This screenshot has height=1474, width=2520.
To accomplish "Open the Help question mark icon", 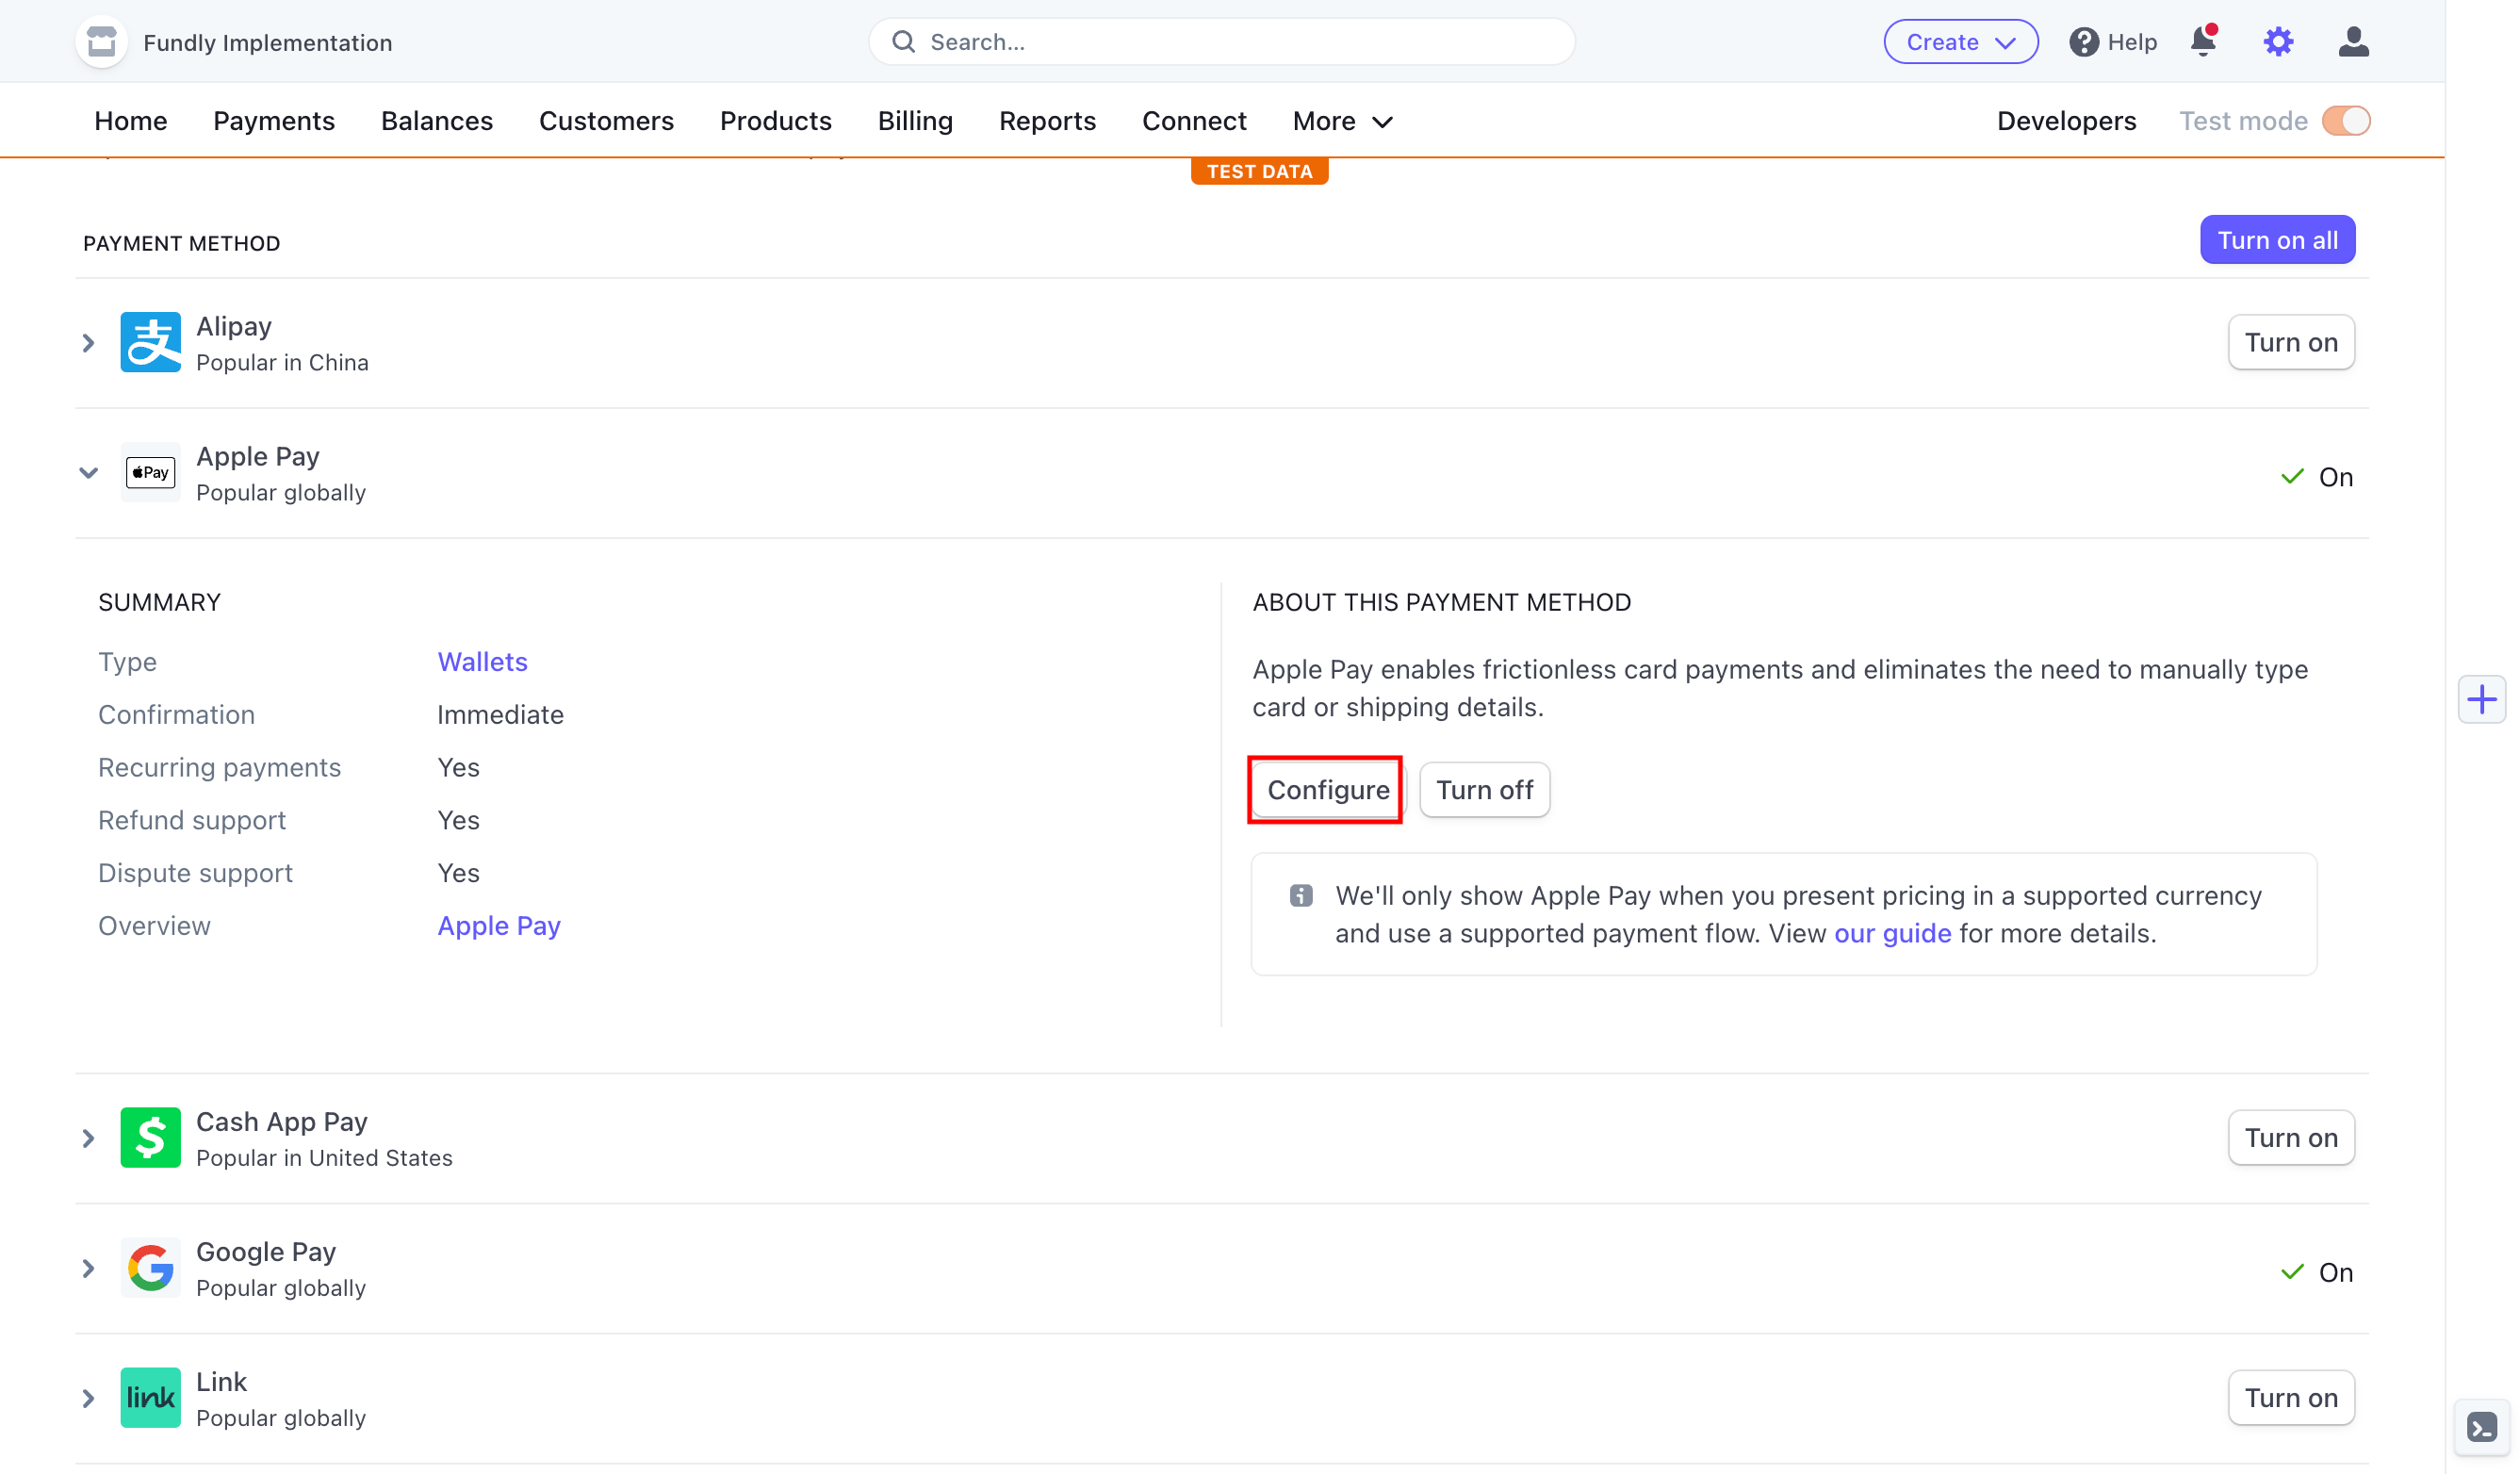I will tap(2083, 42).
